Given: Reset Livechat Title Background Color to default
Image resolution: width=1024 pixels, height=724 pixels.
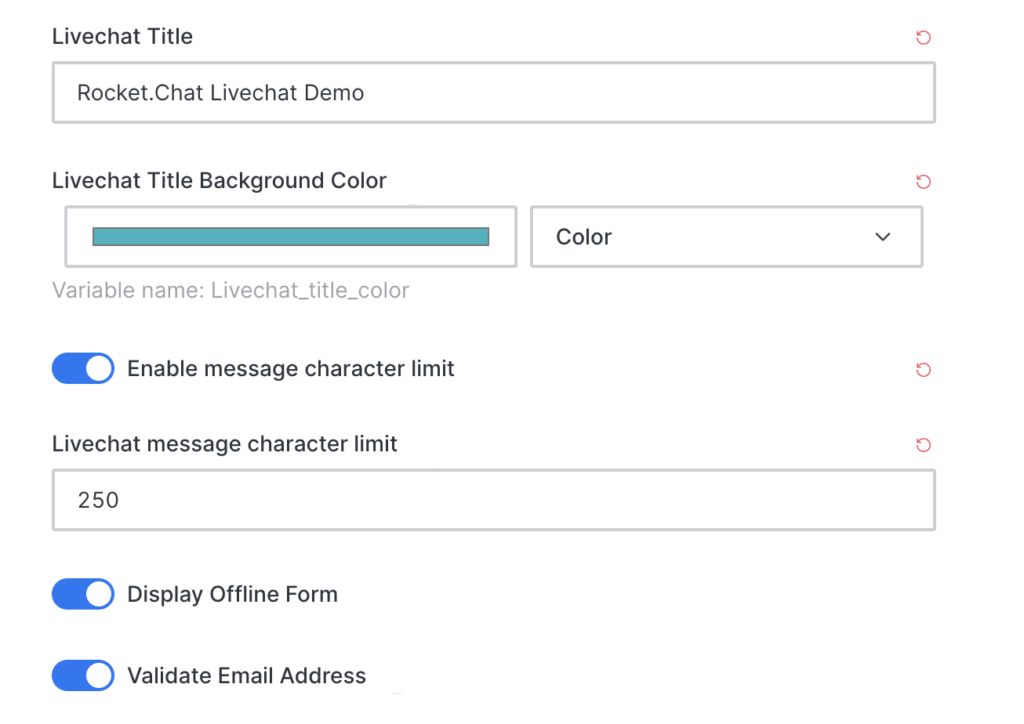Looking at the screenshot, I should pos(923,181).
